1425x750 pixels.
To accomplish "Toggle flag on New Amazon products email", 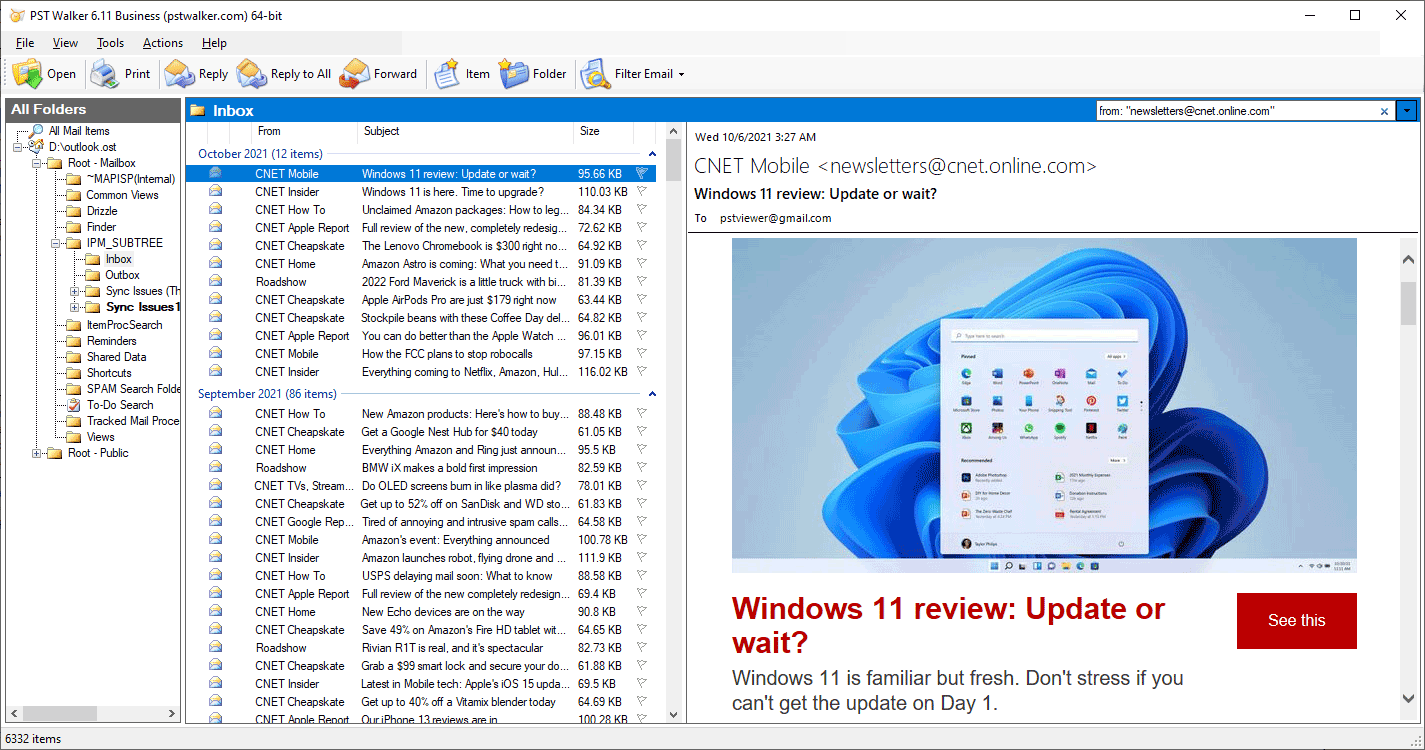I will click(x=642, y=414).
